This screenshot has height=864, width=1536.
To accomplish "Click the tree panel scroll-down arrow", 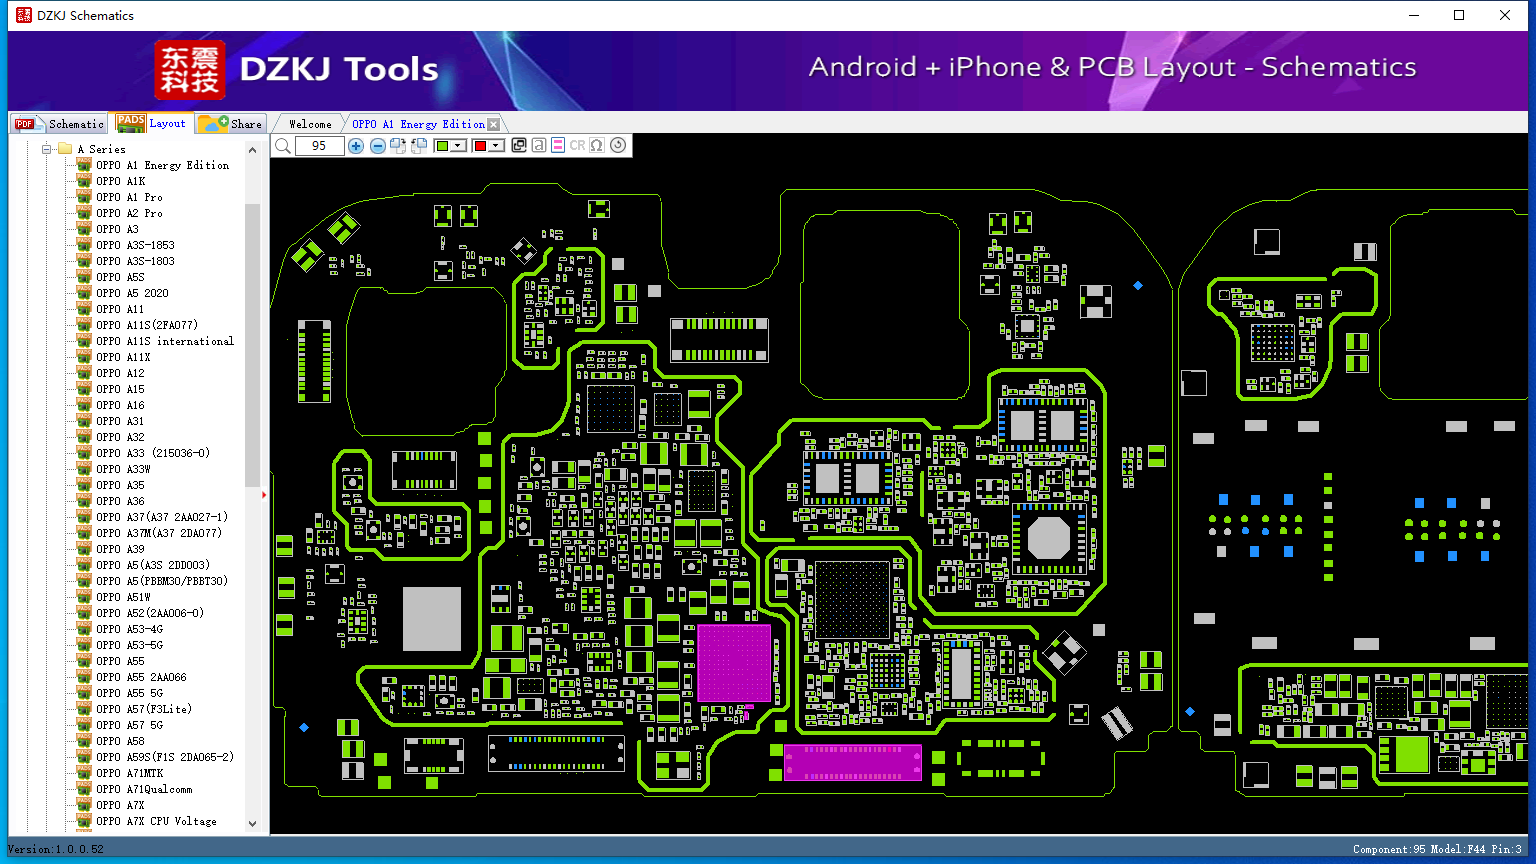I will pyautogui.click(x=252, y=824).
